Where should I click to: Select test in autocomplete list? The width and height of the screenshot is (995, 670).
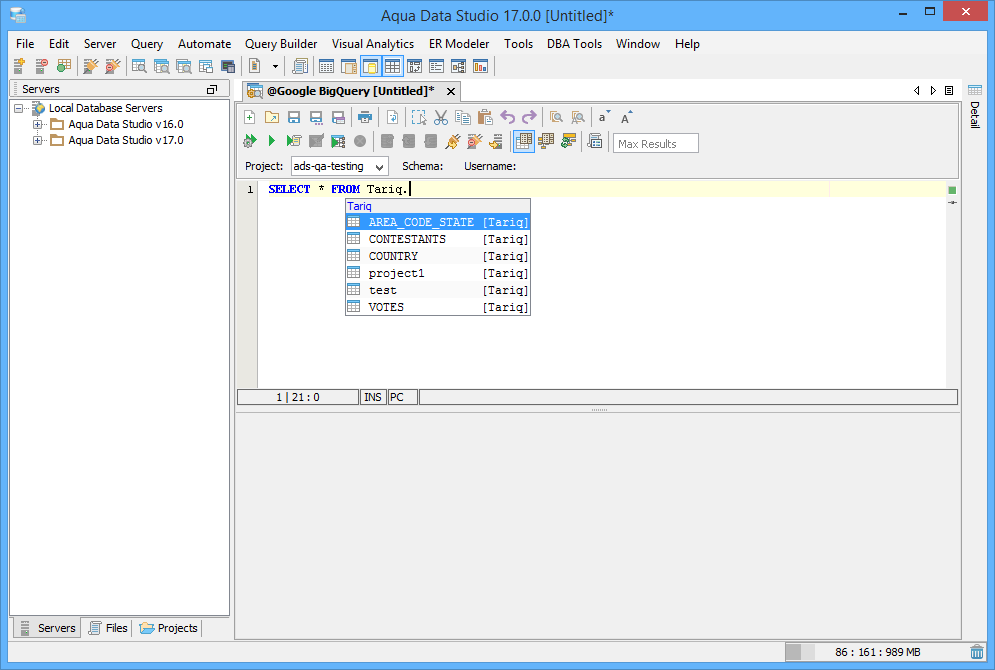438,290
